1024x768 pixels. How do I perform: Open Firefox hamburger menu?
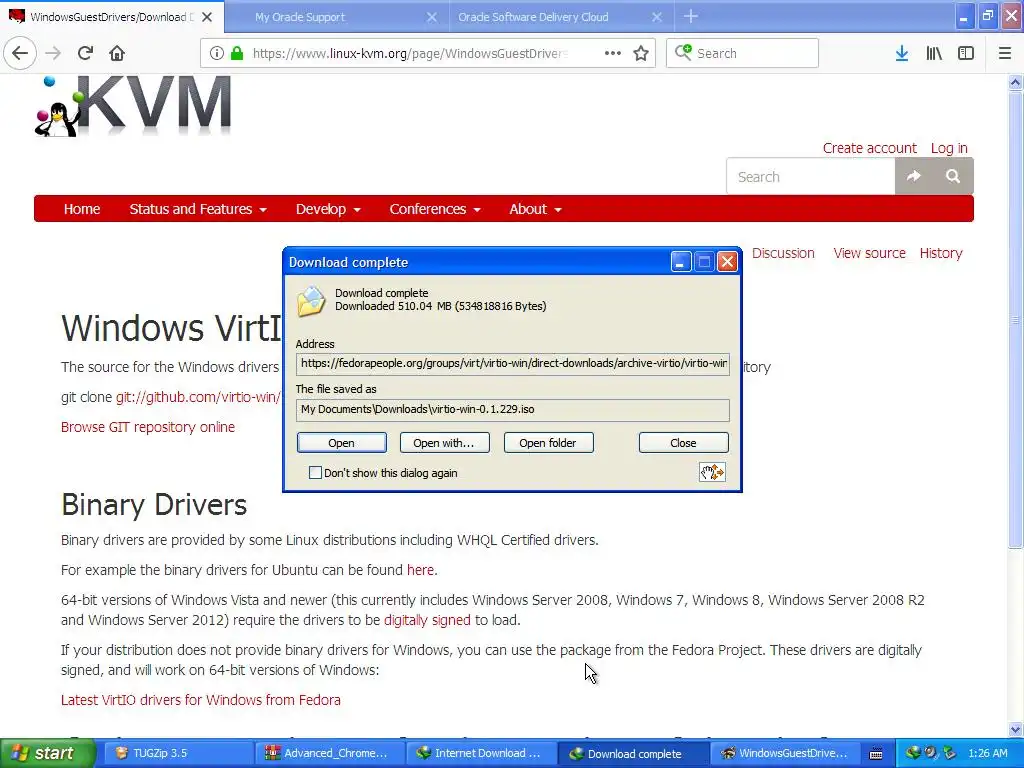1005,53
